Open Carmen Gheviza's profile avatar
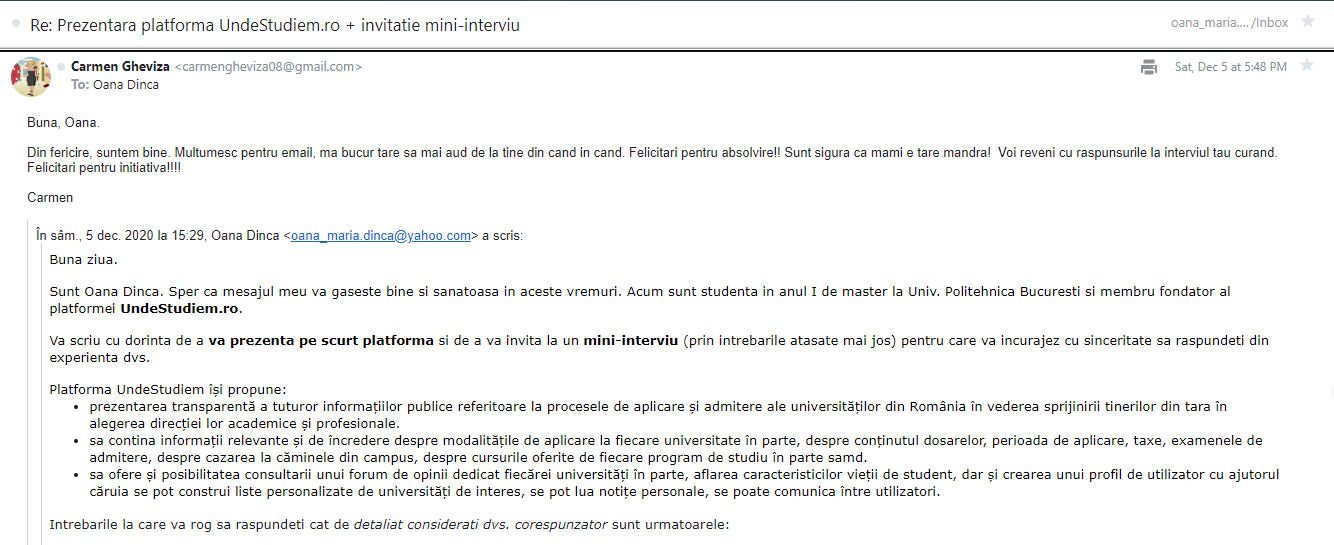1334x545 pixels. (31, 77)
